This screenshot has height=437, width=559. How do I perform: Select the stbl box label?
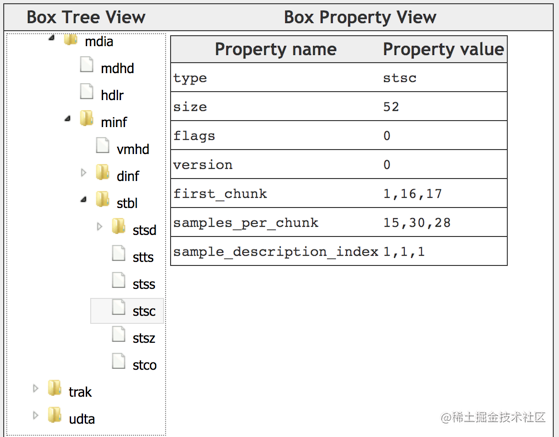(x=127, y=203)
